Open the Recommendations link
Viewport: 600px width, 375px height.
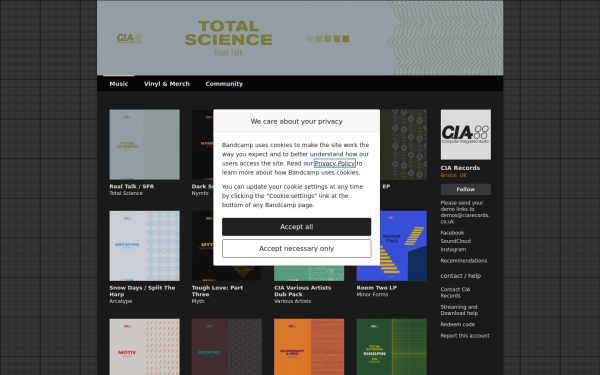[x=463, y=261]
